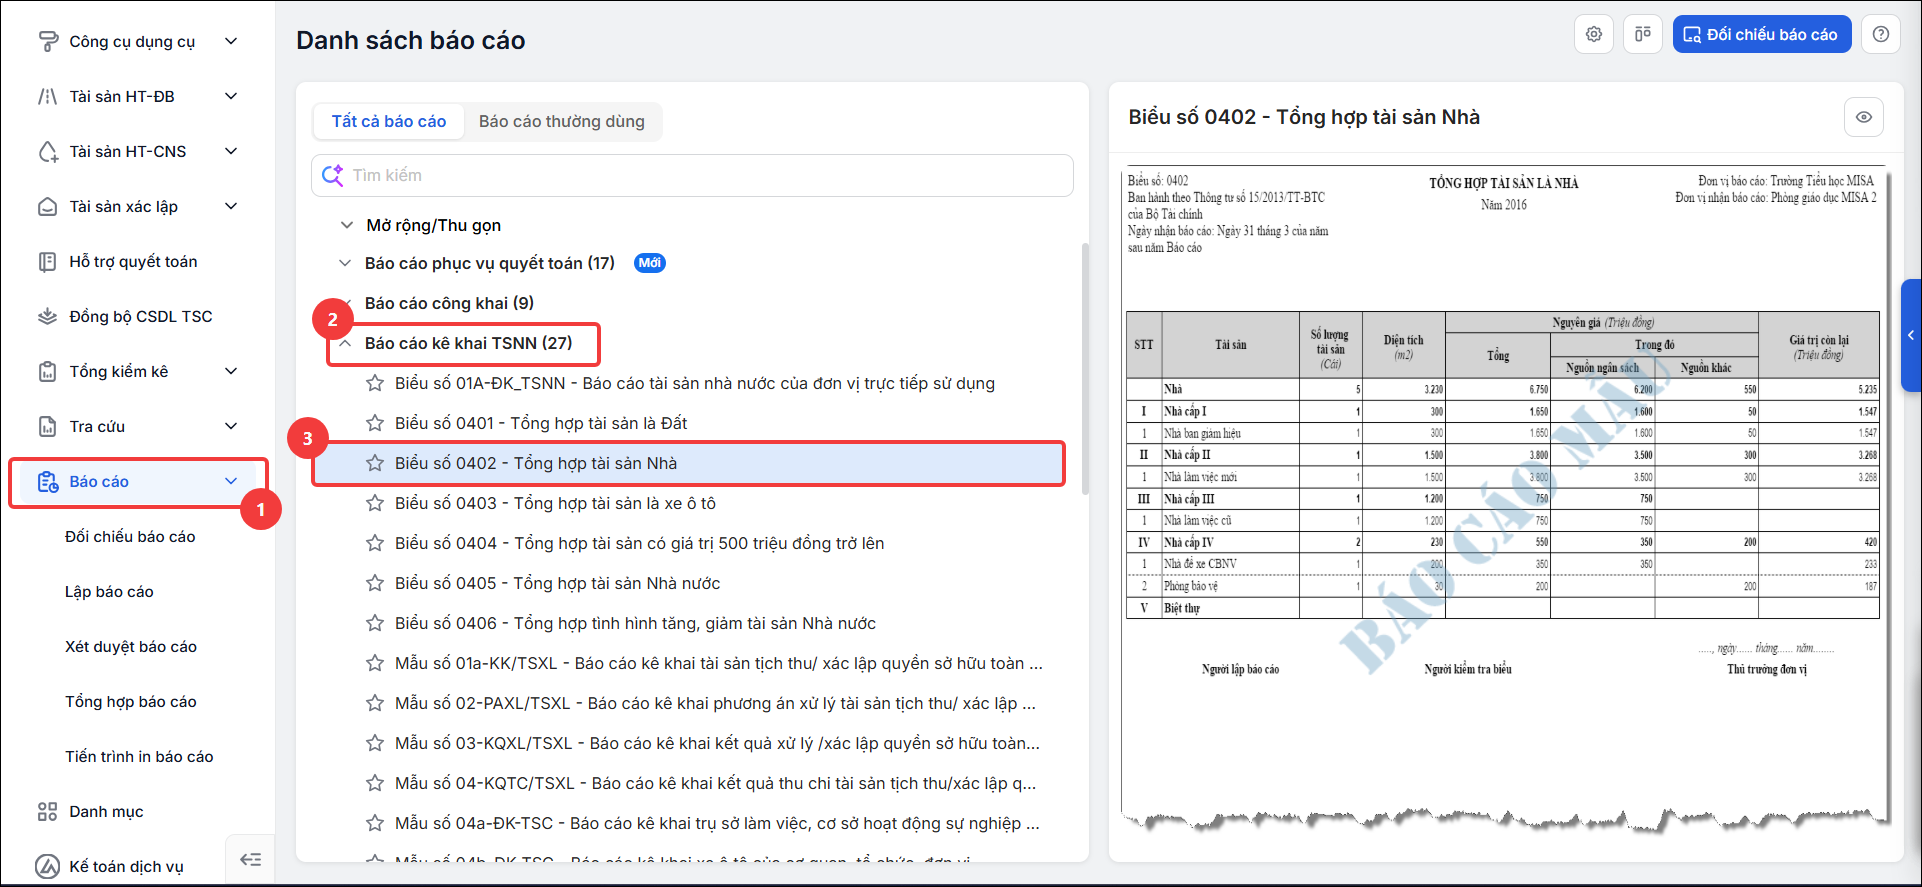The width and height of the screenshot is (1922, 887).
Task: Open the blue side panel handle on right edge
Action: click(x=1911, y=335)
